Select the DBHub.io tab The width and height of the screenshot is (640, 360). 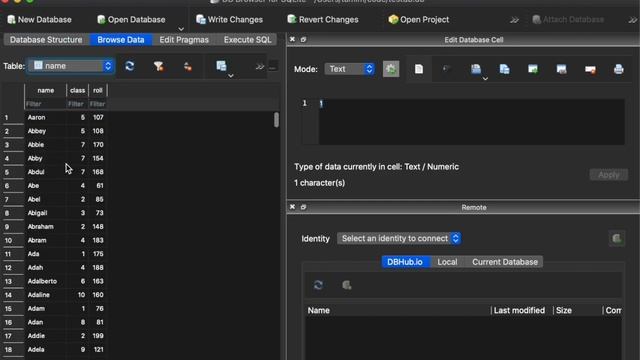pyautogui.click(x=405, y=262)
